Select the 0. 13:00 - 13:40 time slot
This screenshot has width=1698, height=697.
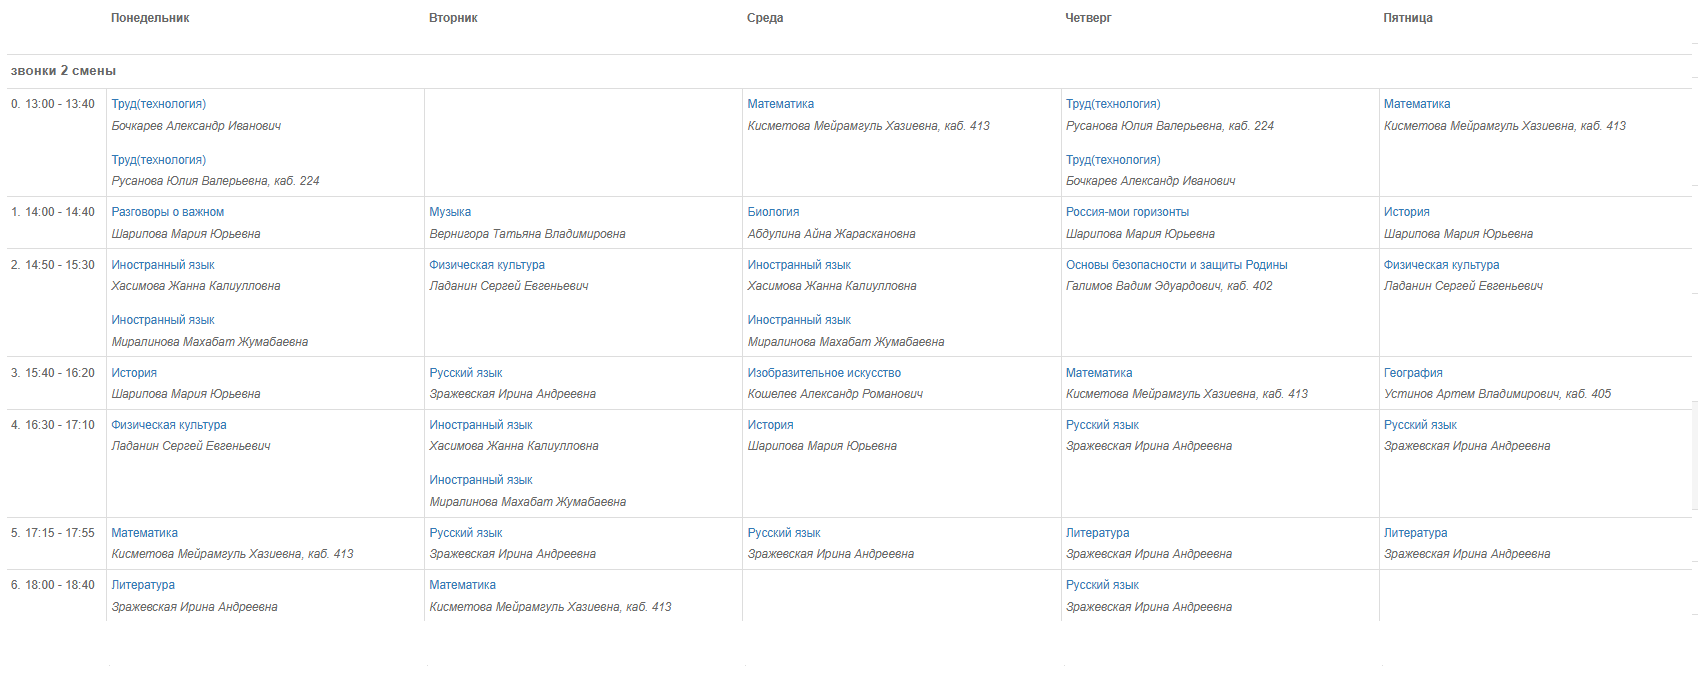[x=53, y=104]
